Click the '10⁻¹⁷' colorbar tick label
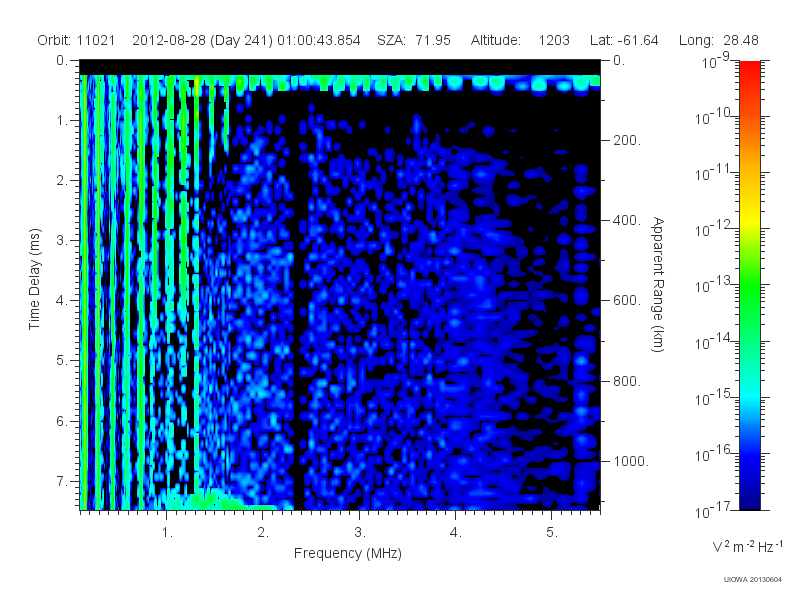 tap(712, 510)
